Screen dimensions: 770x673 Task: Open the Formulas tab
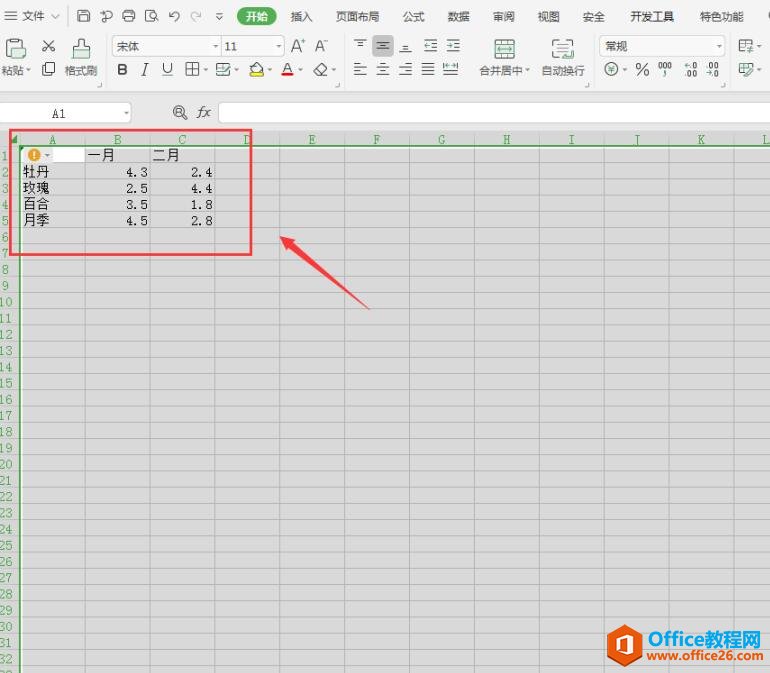pos(413,17)
